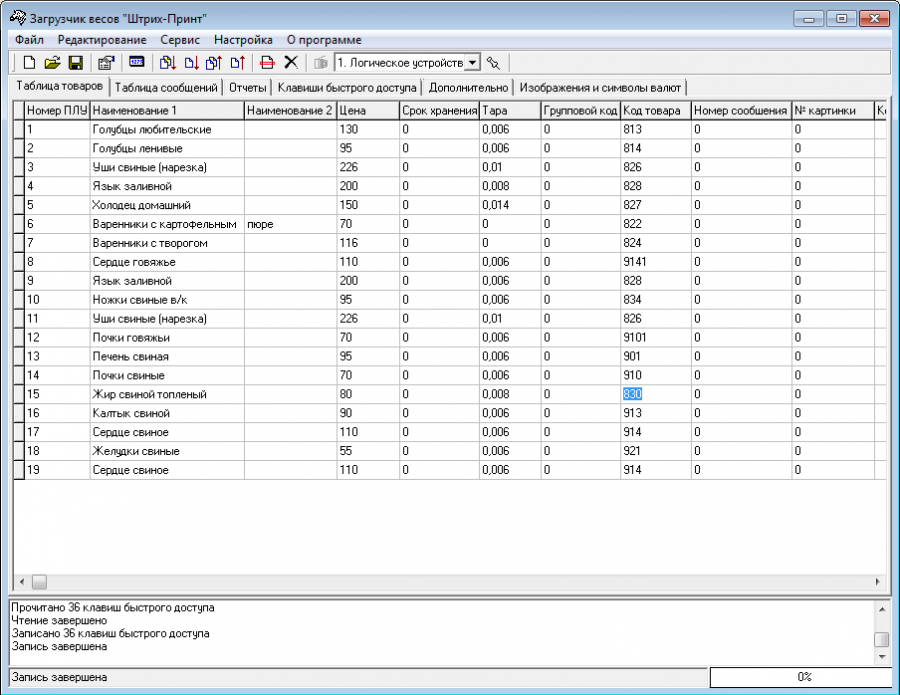Click the connection plug icon beside device dropdown
The image size is (900, 695).
pos(493,63)
